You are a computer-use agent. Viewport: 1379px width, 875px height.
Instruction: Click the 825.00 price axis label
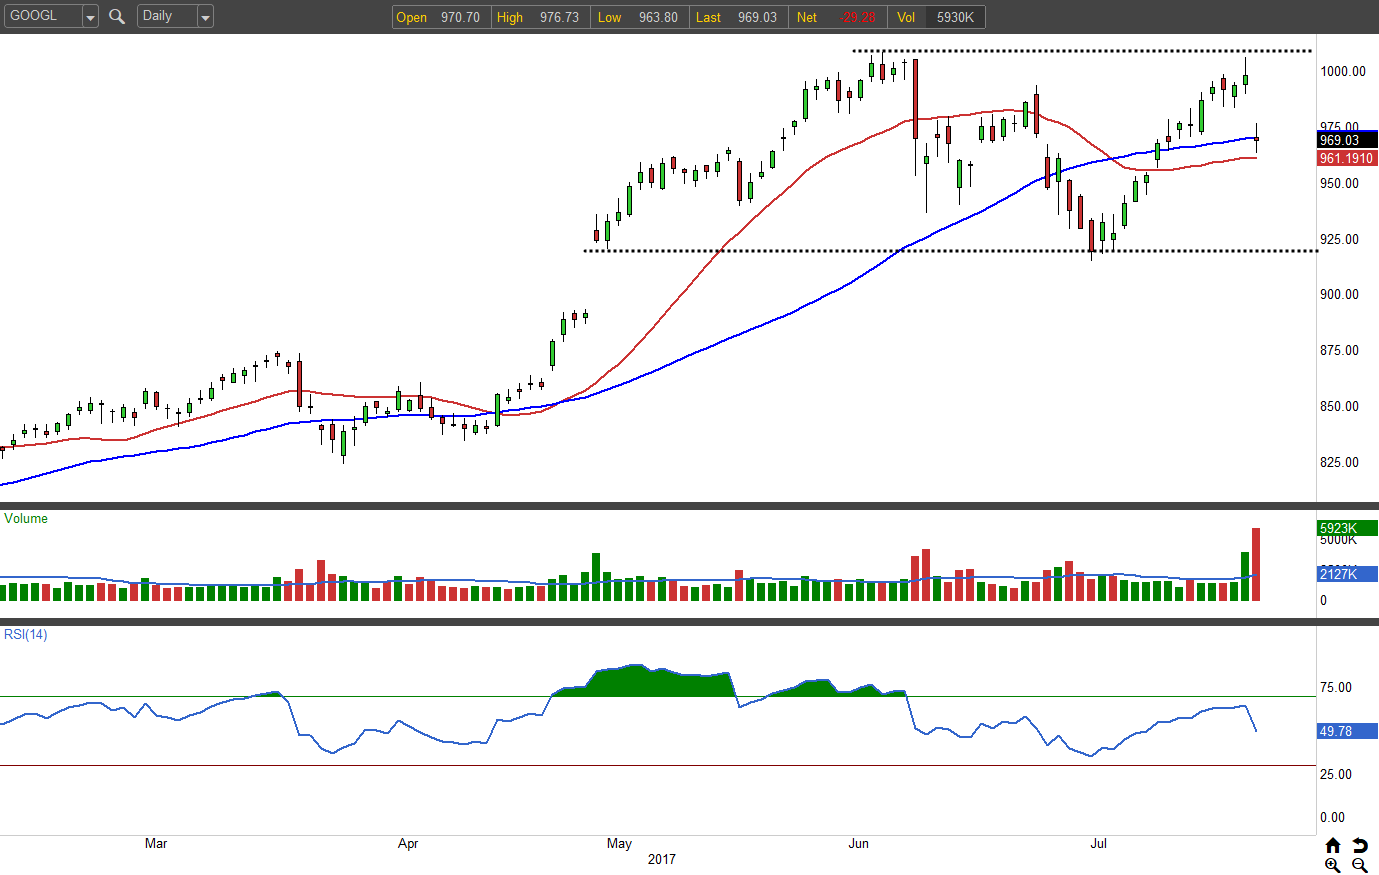coord(1340,462)
